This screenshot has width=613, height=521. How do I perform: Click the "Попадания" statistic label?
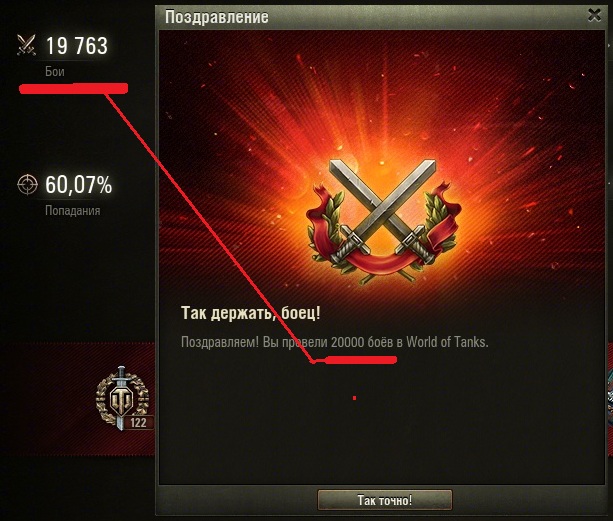(73, 210)
